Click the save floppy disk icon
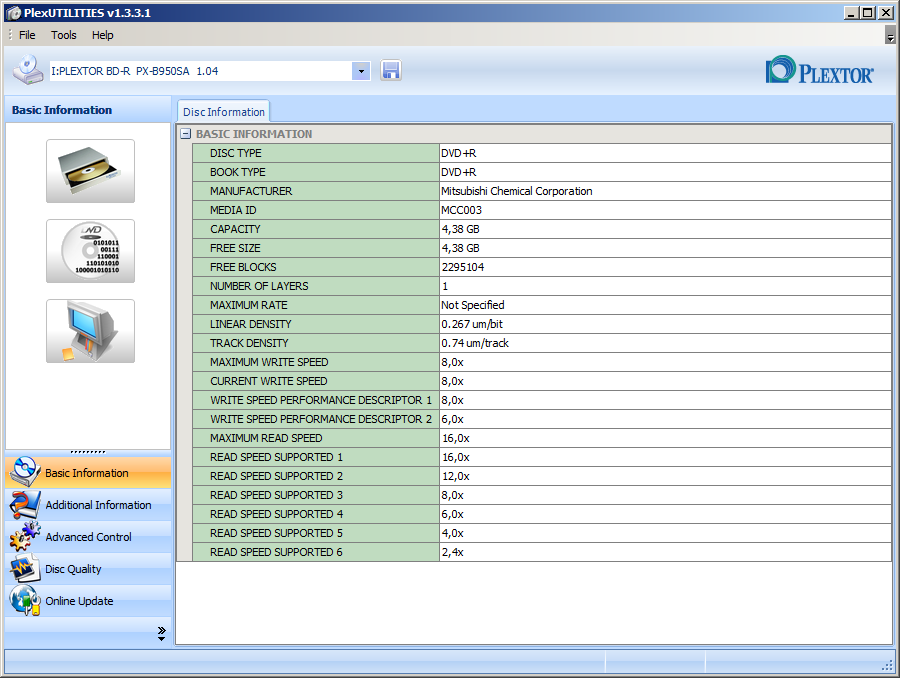The width and height of the screenshot is (900, 678). click(x=390, y=71)
